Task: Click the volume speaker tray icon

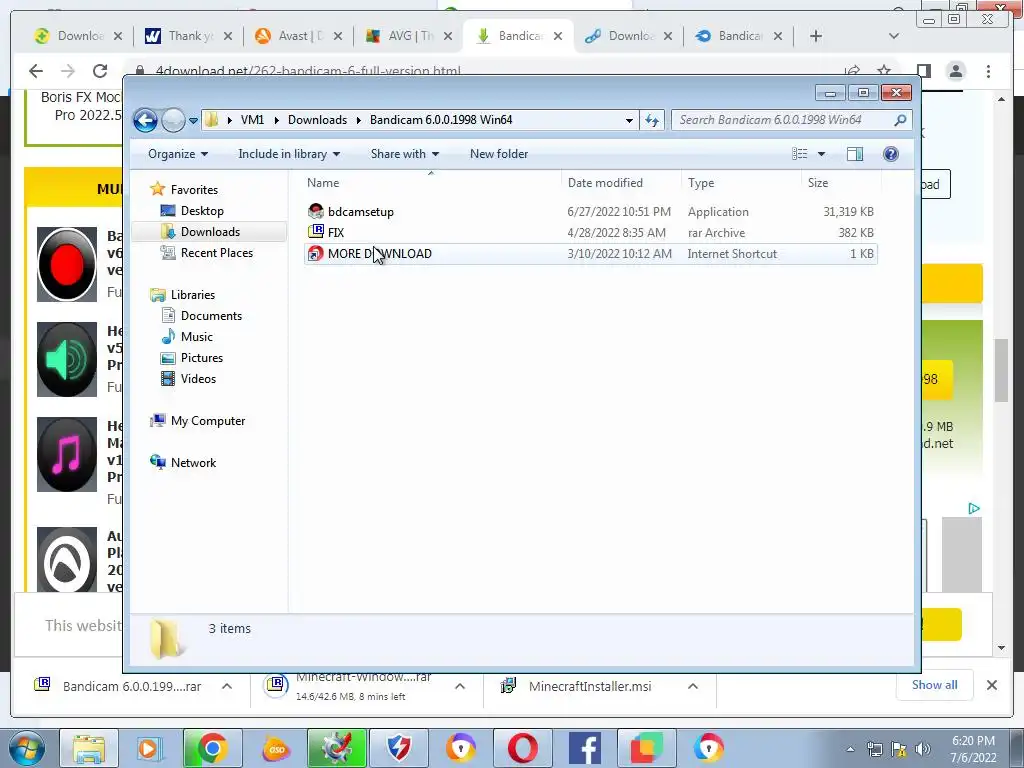Action: click(923, 749)
